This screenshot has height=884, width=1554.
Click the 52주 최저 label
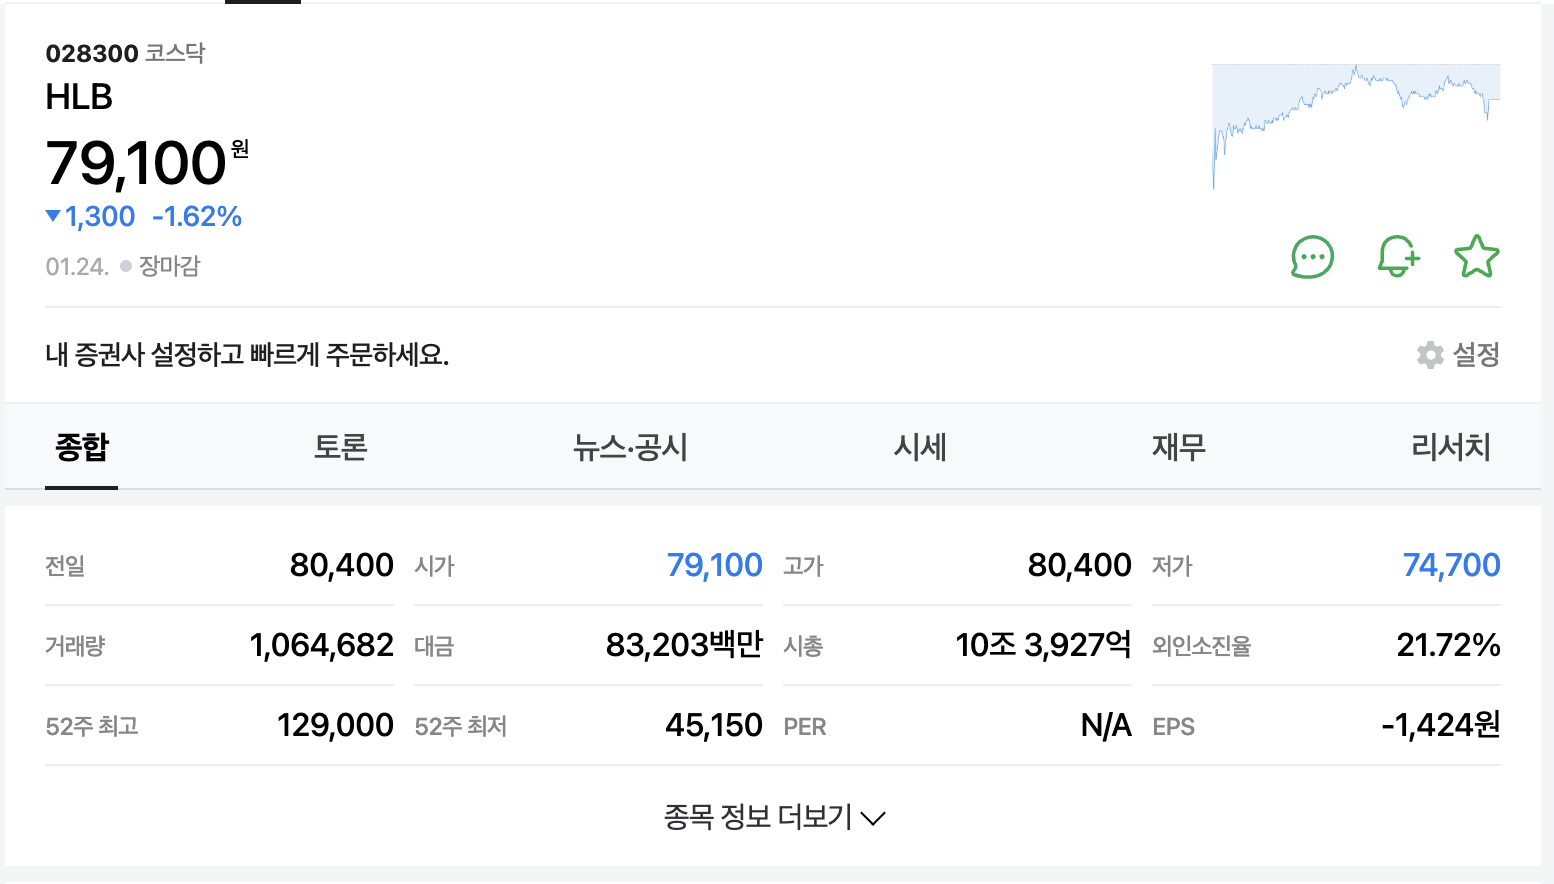pyautogui.click(x=461, y=726)
